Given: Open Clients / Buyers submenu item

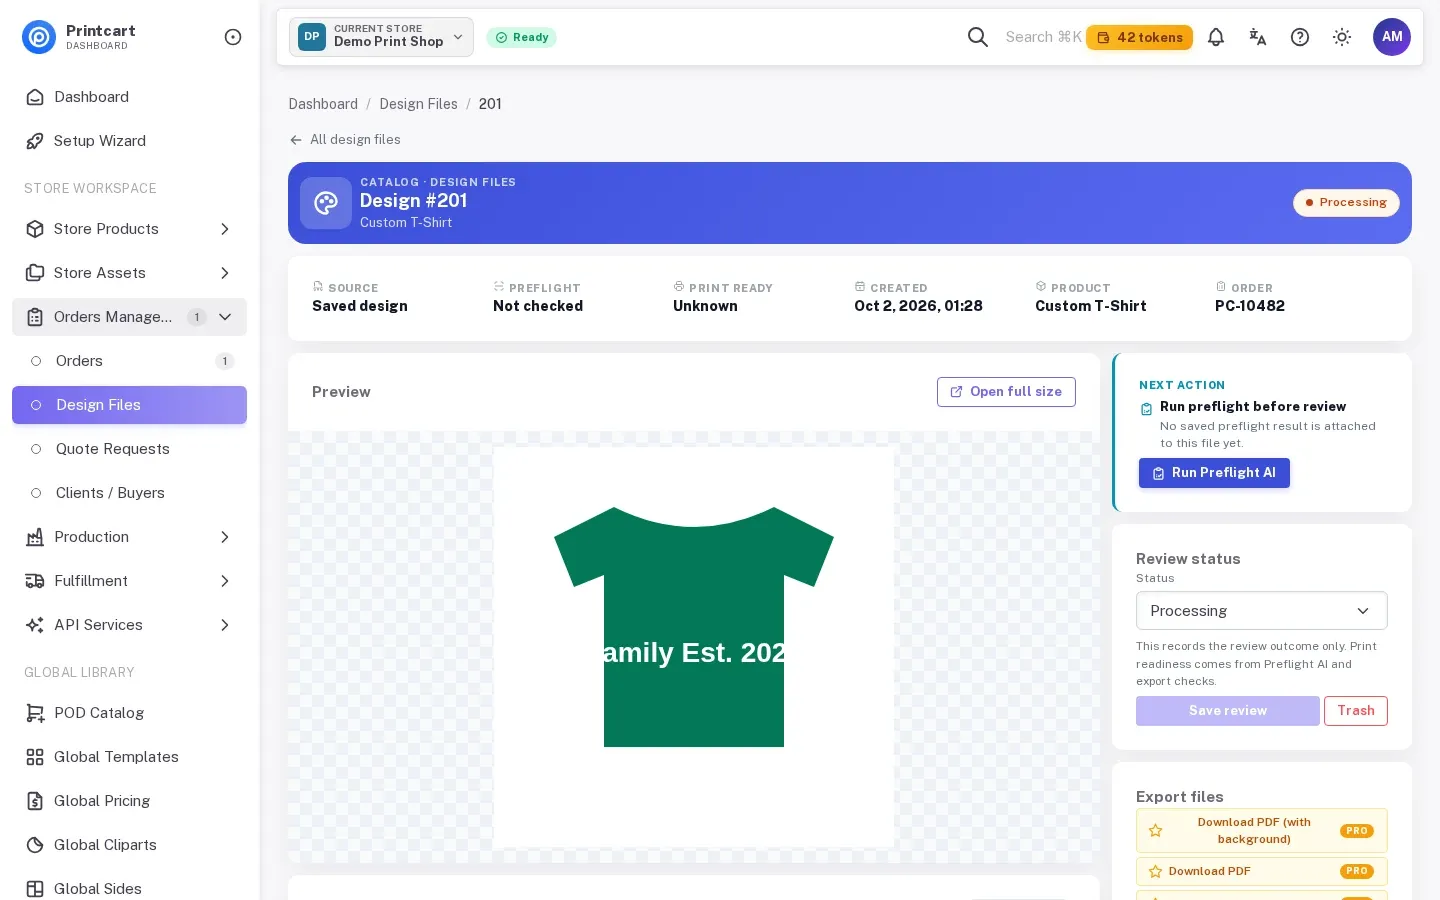Looking at the screenshot, I should click(129, 493).
